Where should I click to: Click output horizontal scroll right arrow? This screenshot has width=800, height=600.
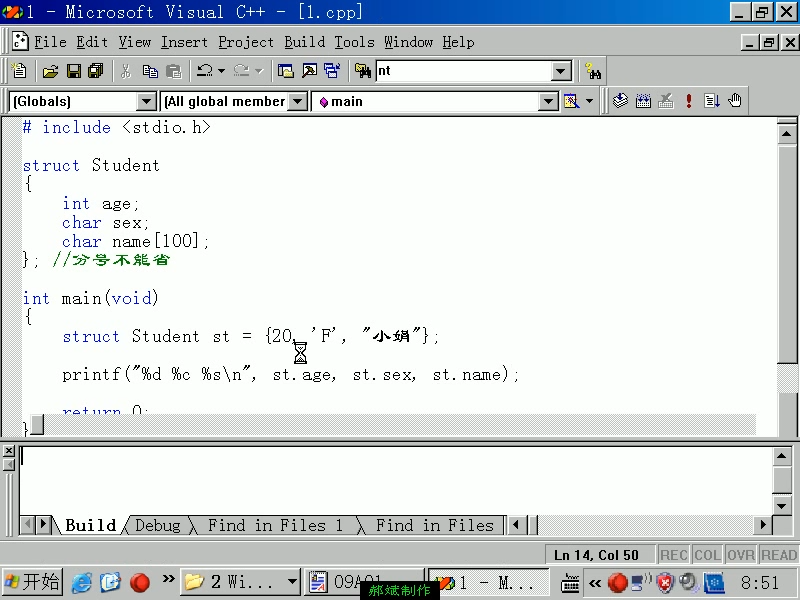tap(763, 524)
